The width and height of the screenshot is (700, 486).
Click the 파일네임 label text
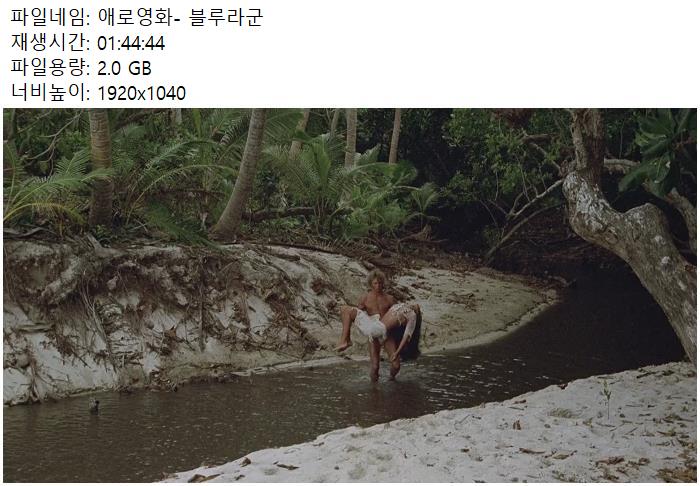[50, 18]
